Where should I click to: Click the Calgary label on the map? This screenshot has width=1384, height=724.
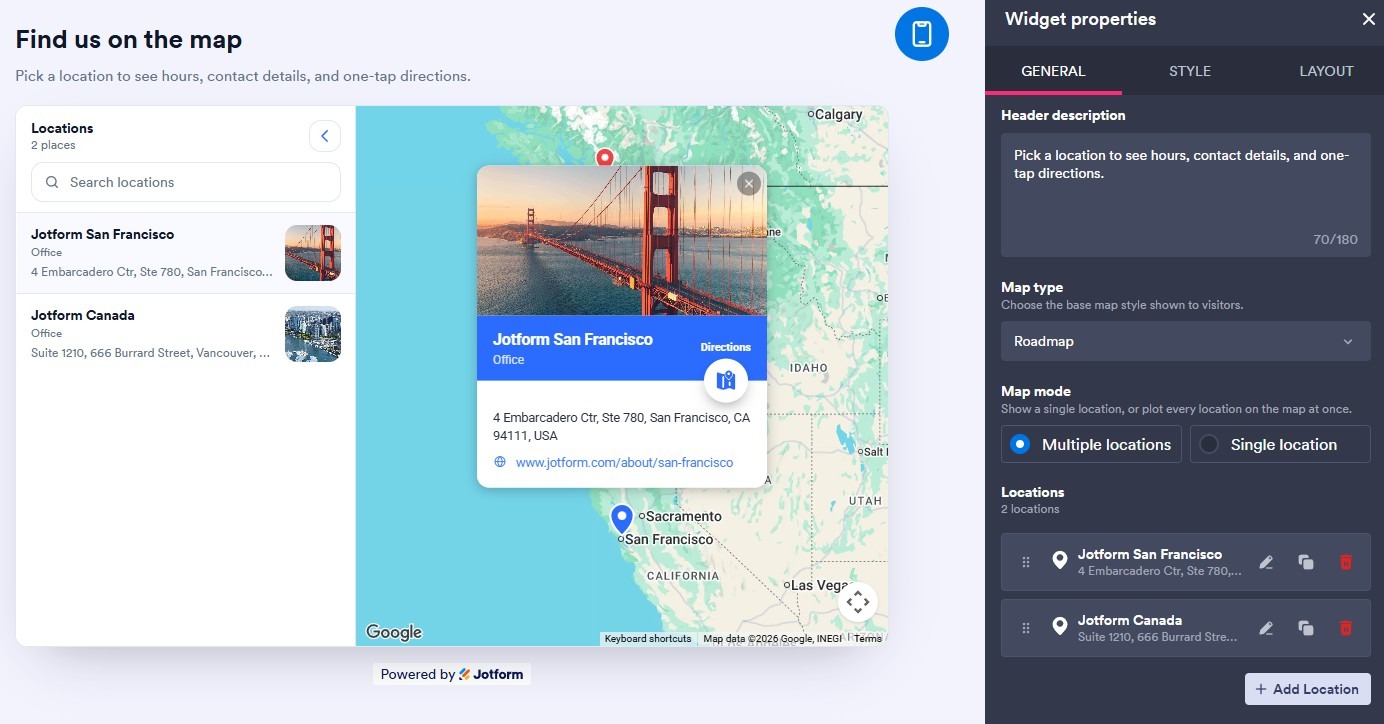point(838,114)
